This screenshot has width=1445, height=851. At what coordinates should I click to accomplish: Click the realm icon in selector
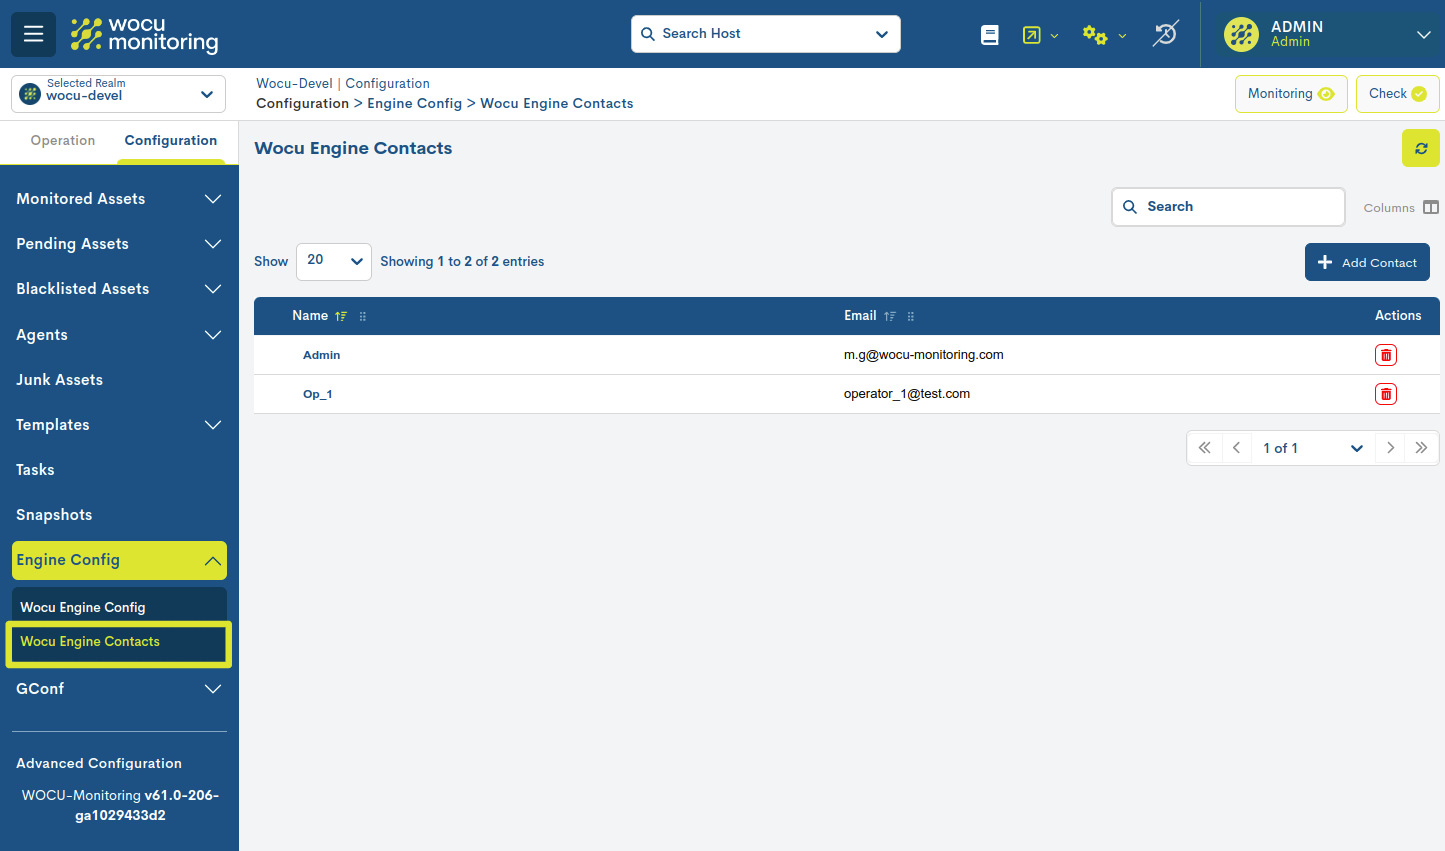[30, 94]
